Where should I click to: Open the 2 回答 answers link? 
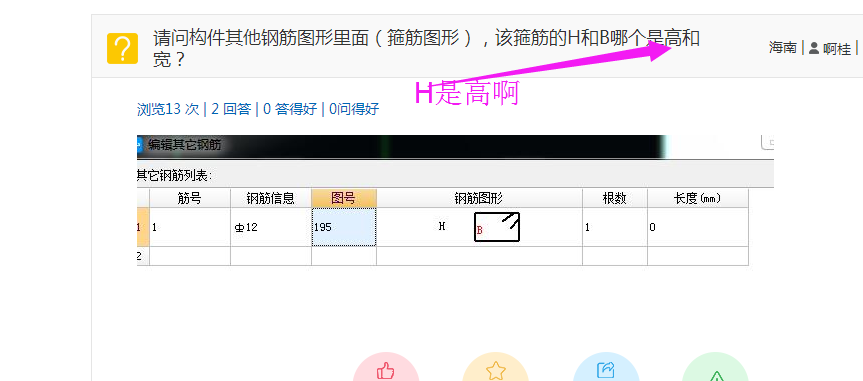click(x=231, y=109)
